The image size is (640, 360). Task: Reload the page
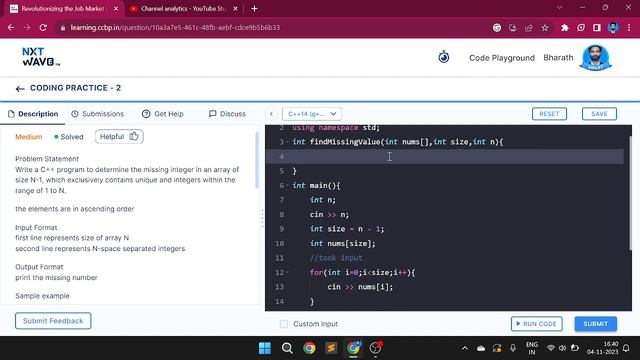point(43,28)
